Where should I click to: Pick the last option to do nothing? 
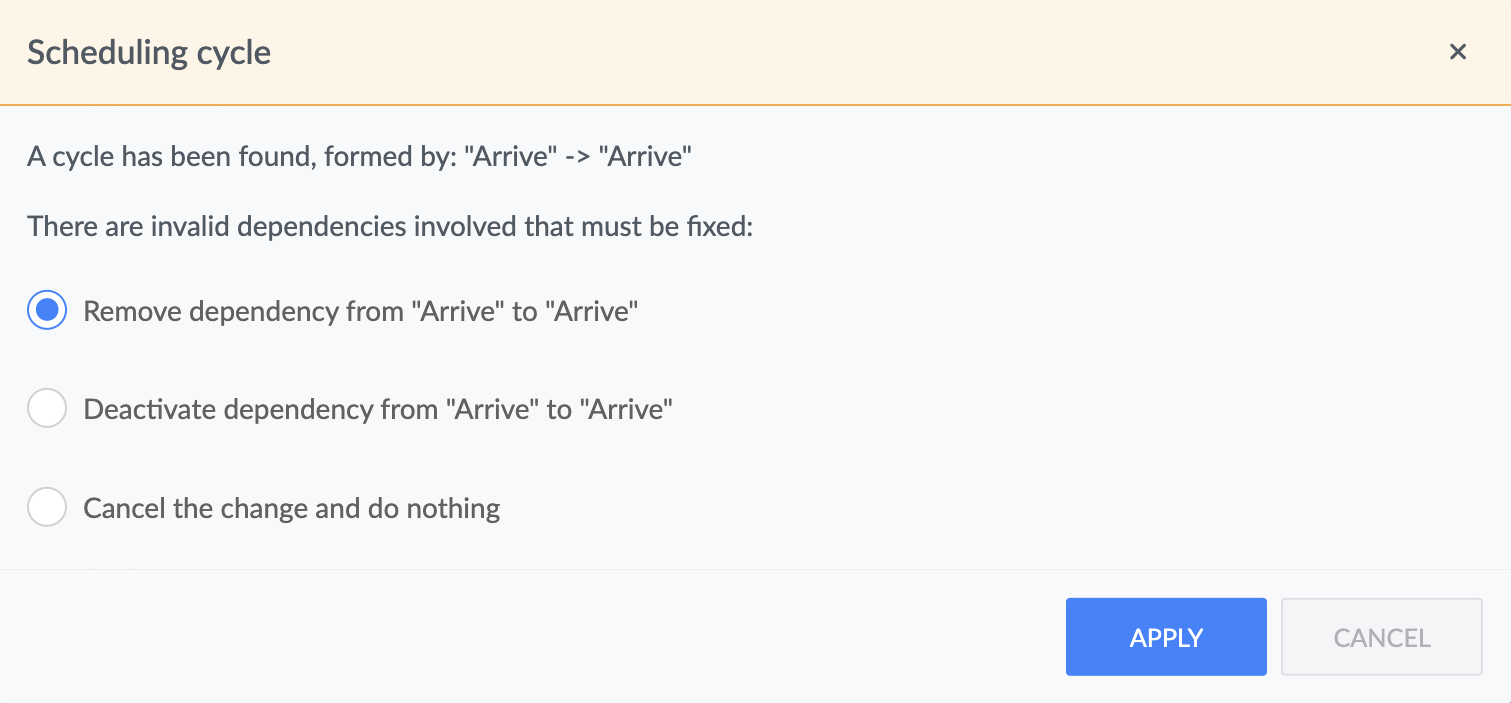click(47, 508)
